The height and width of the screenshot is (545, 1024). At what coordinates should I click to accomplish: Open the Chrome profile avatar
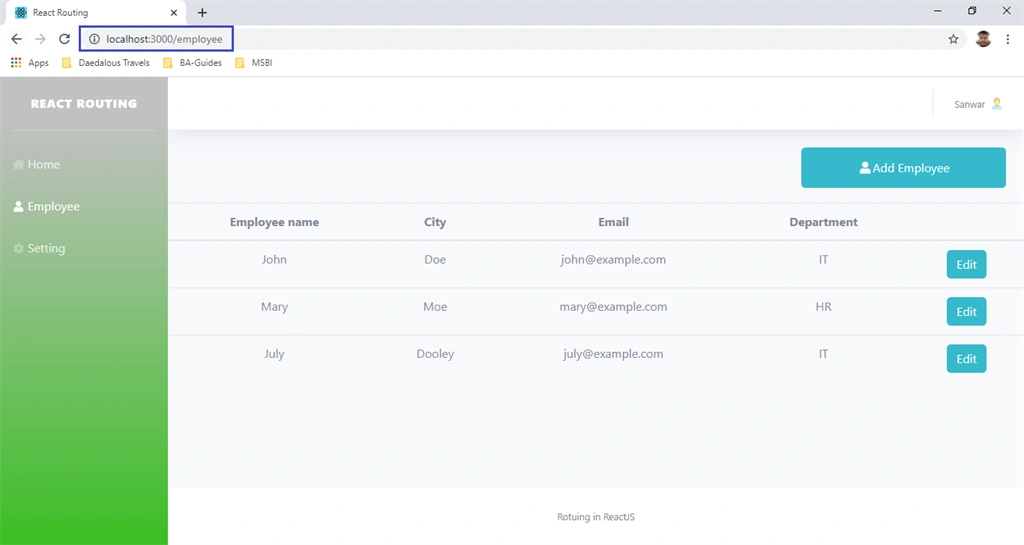click(984, 39)
